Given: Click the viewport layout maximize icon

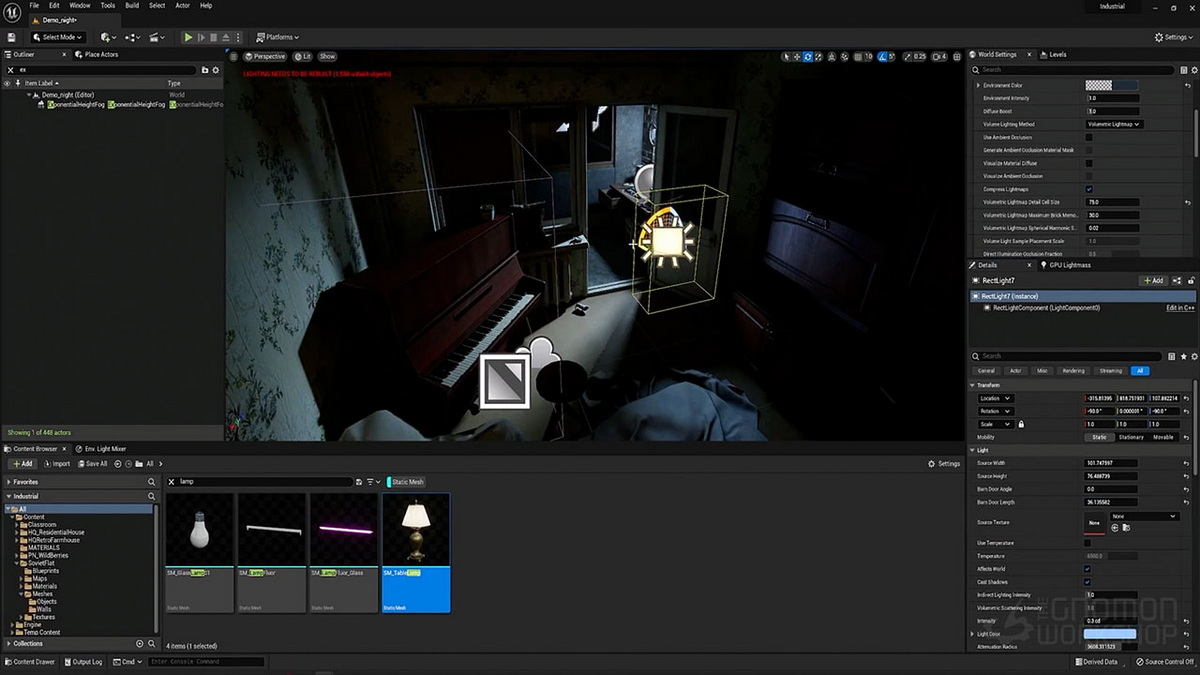Looking at the screenshot, I should coord(957,56).
